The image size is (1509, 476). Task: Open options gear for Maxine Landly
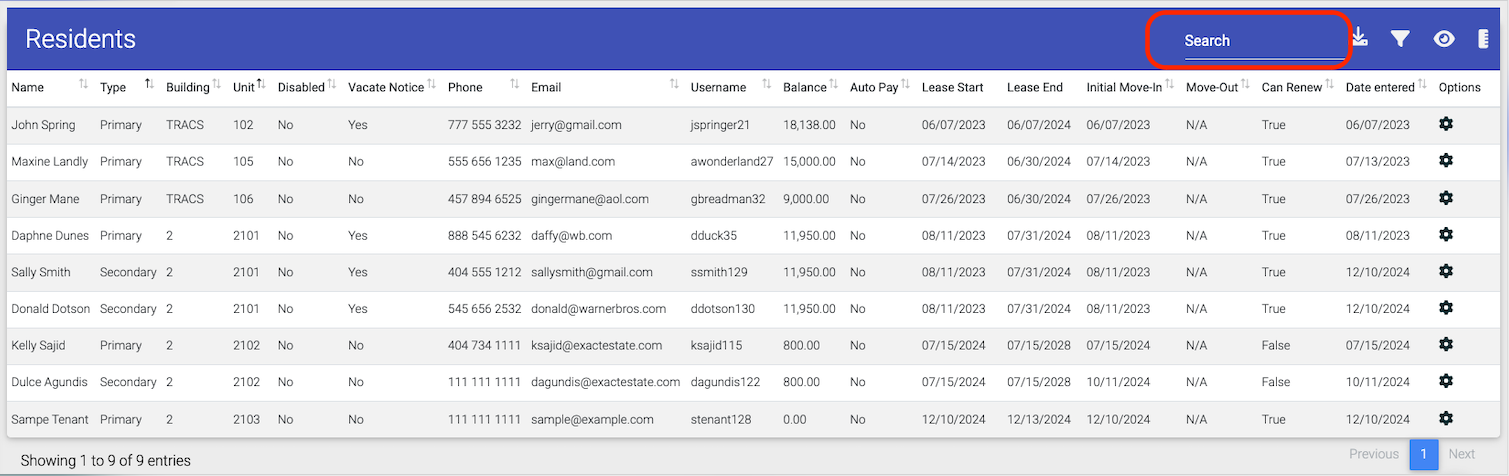pyautogui.click(x=1445, y=161)
